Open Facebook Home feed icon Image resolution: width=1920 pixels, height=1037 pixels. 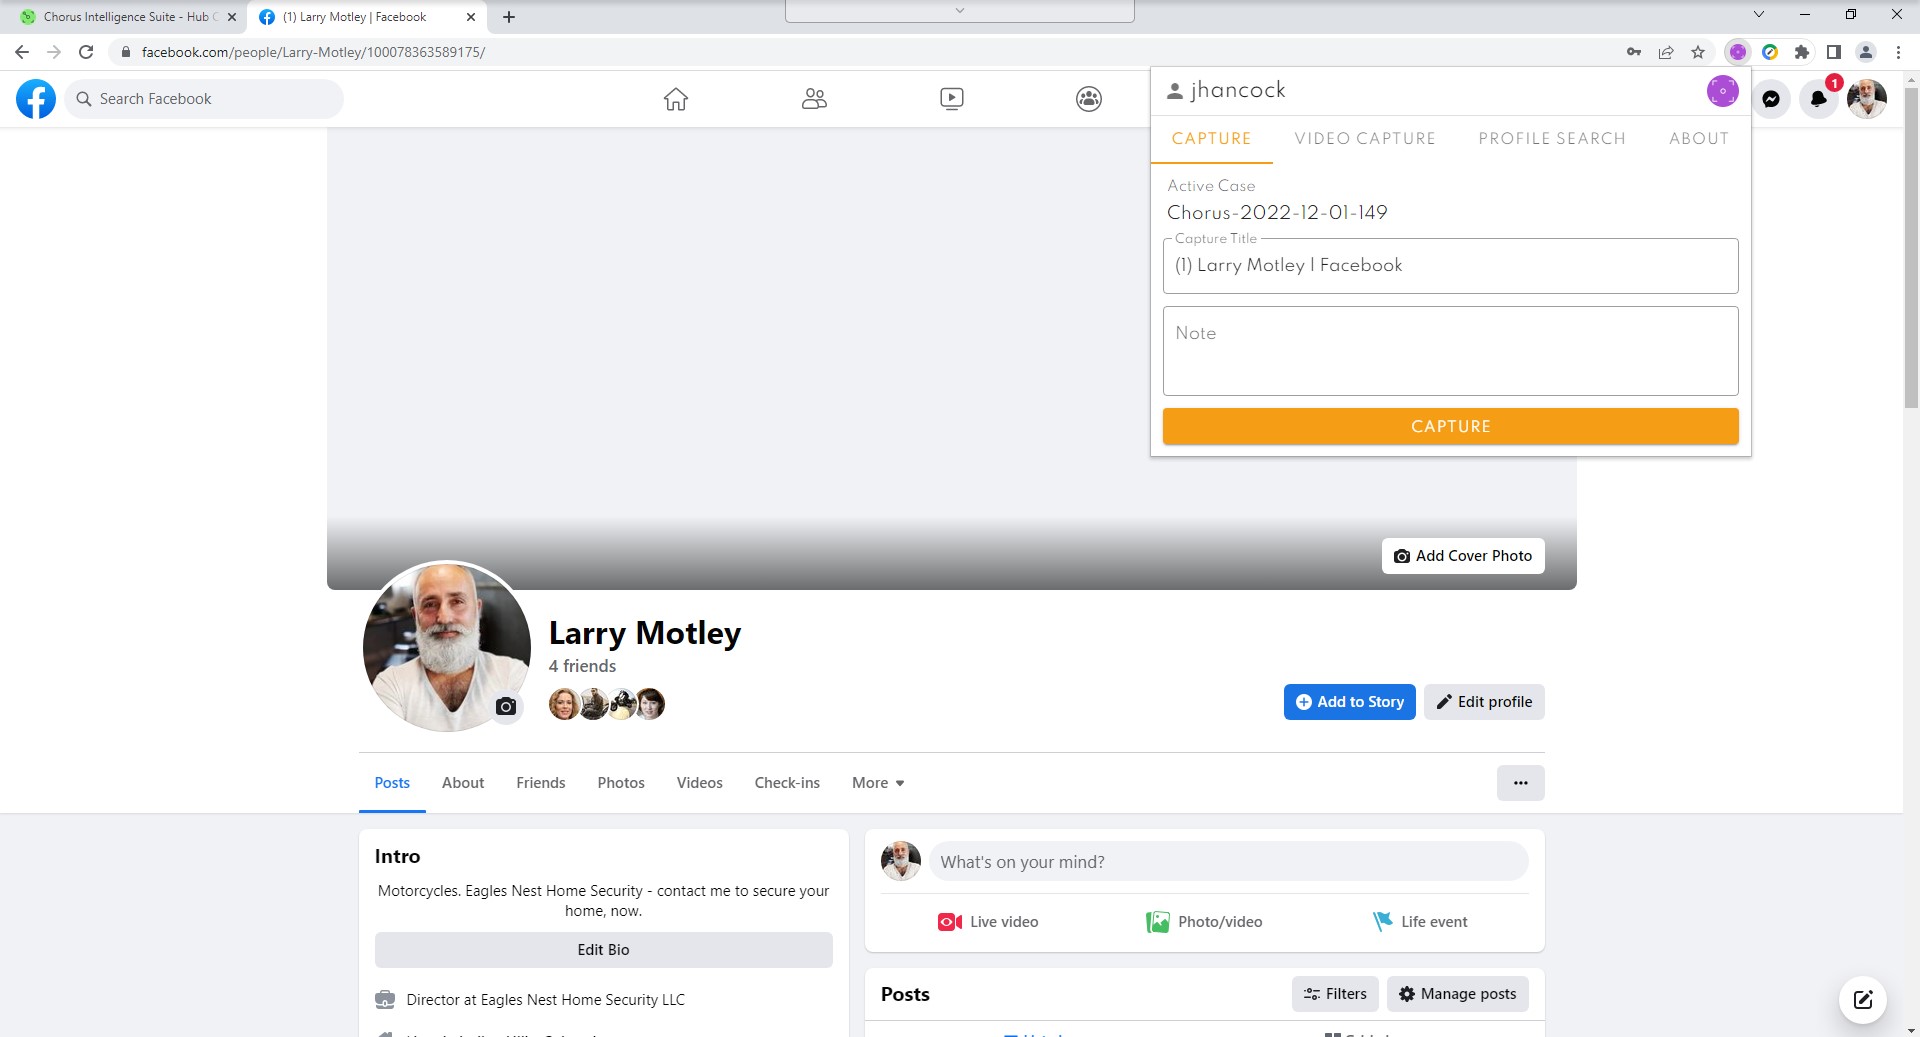click(676, 99)
